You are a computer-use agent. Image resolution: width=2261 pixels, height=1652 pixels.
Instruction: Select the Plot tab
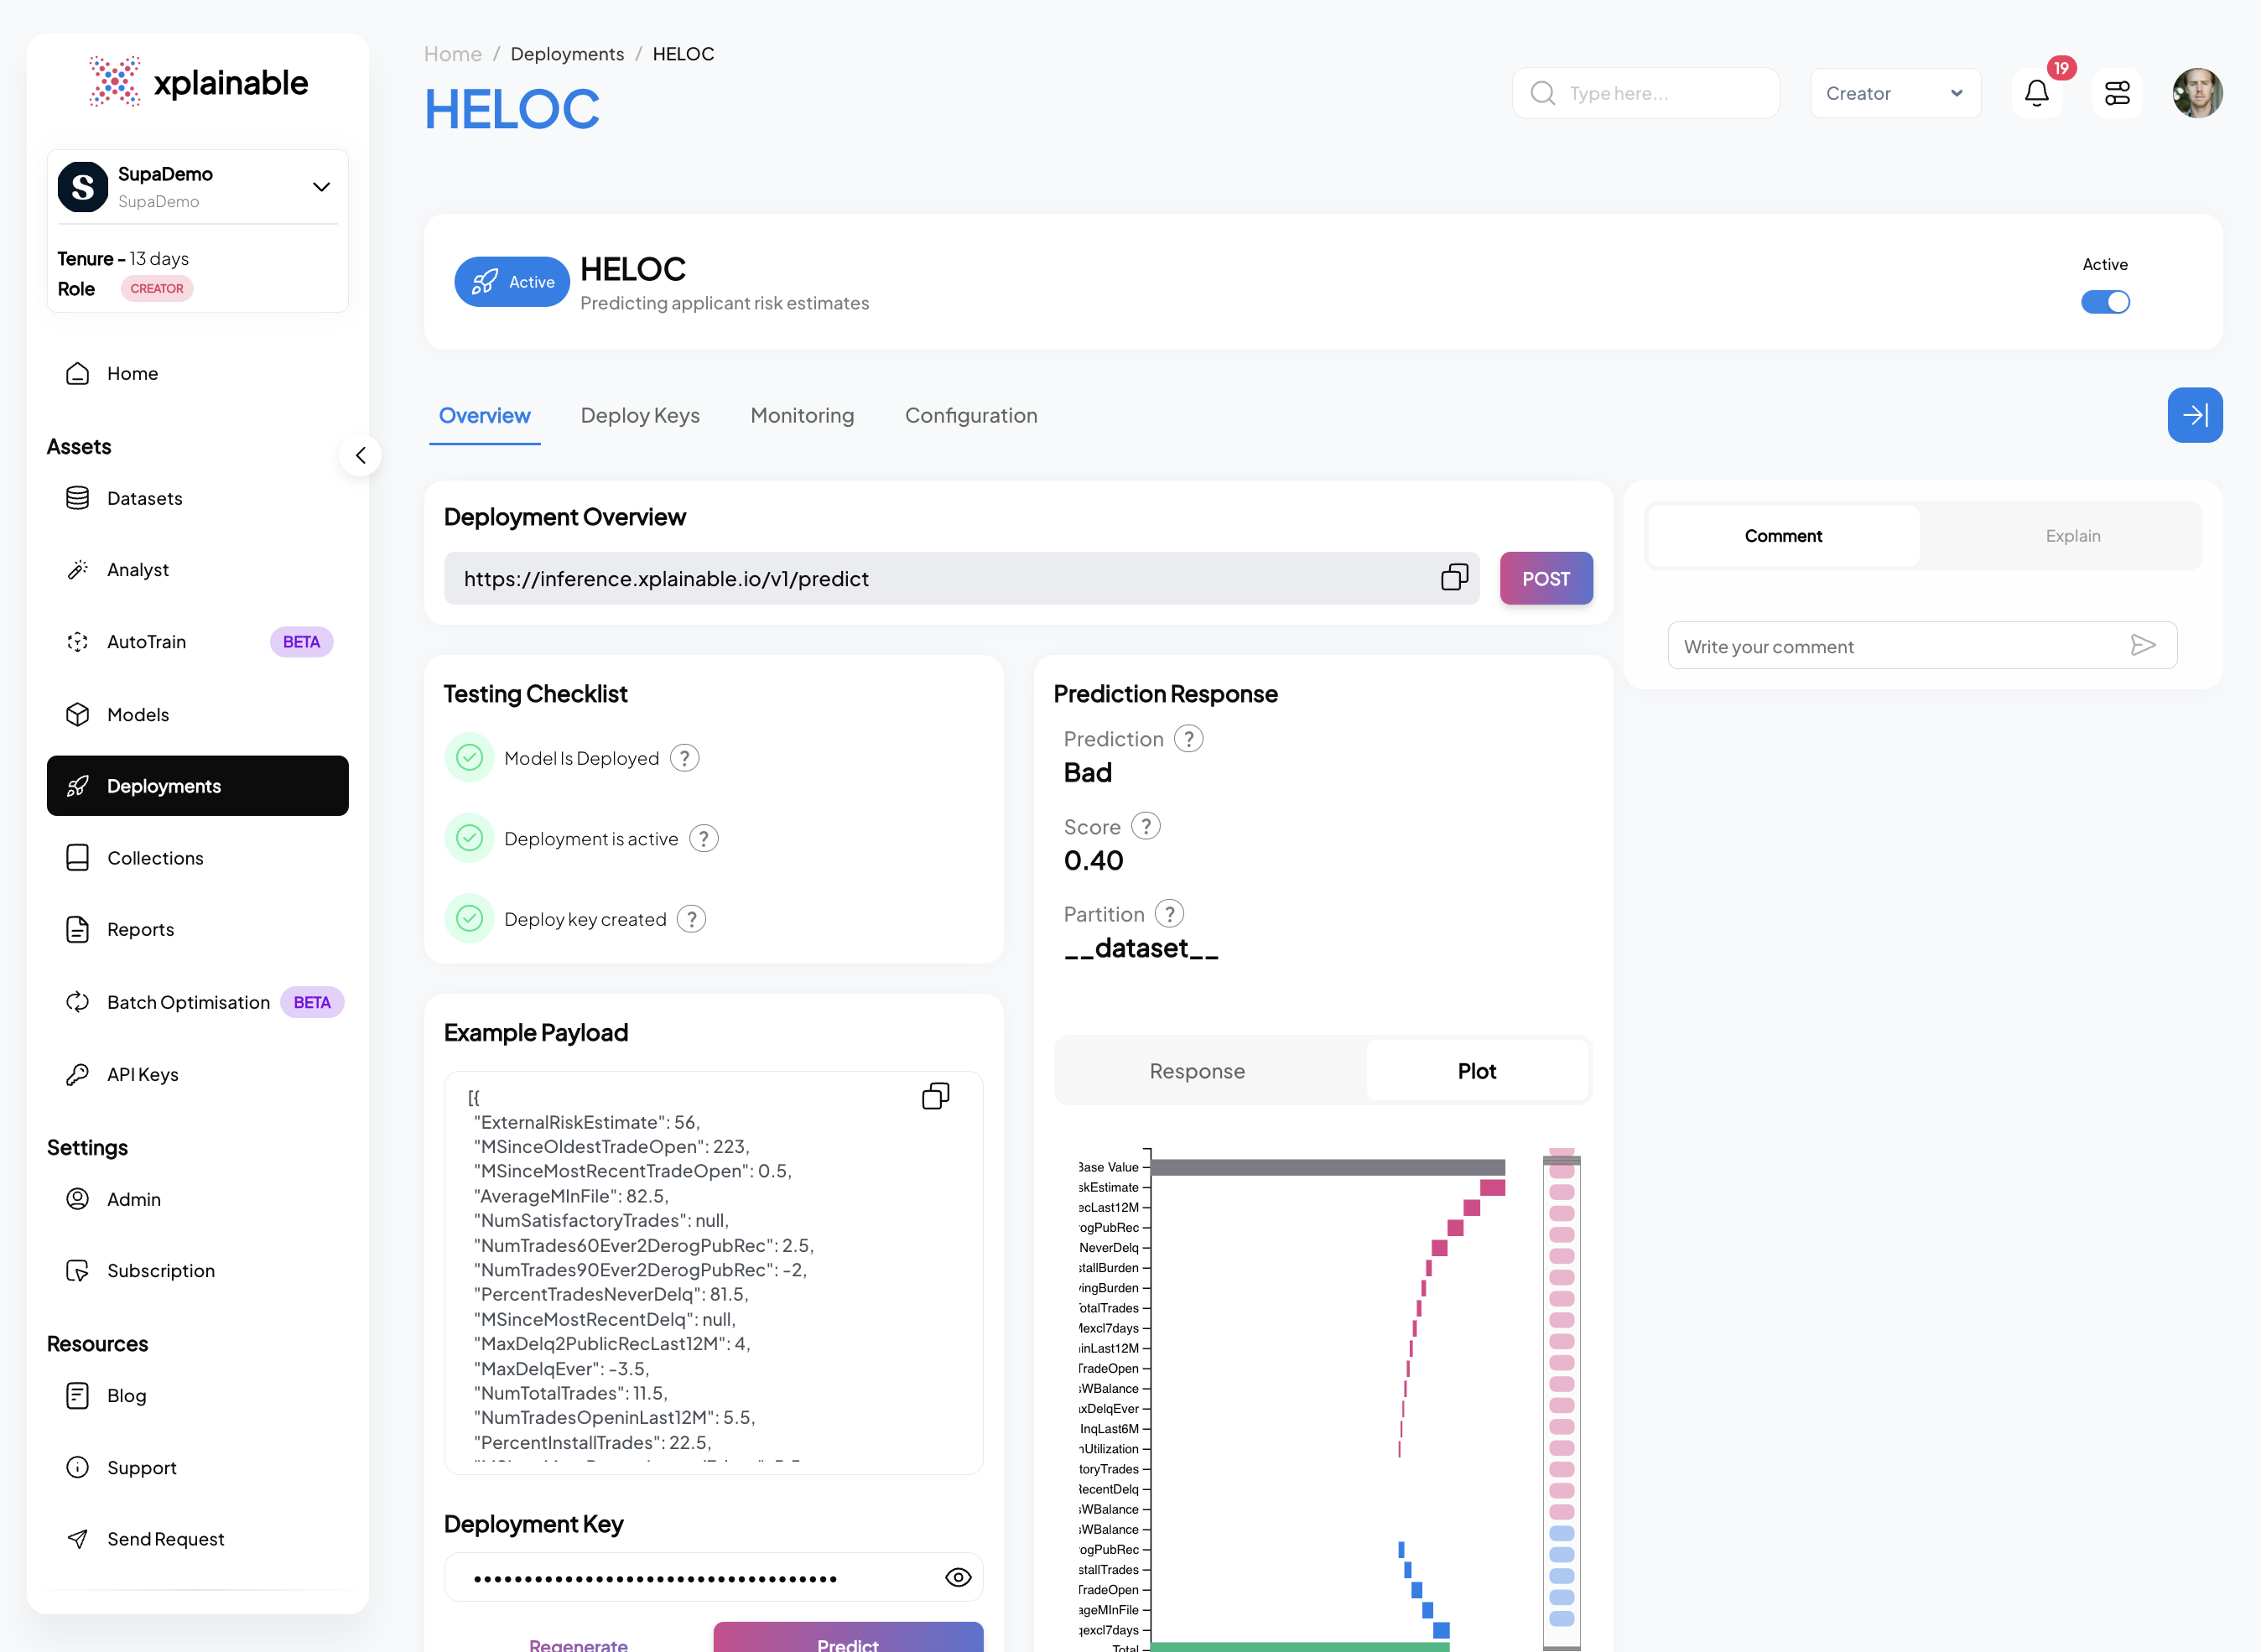1476,1071
